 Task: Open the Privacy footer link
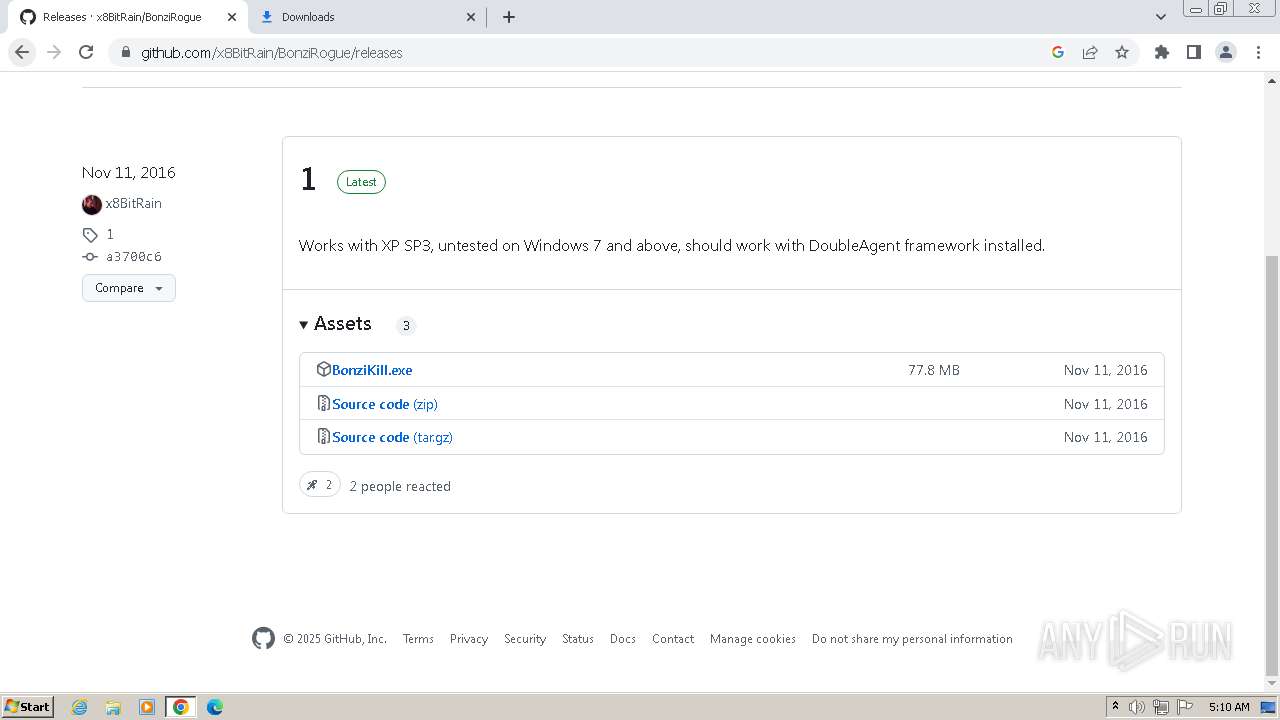(469, 639)
